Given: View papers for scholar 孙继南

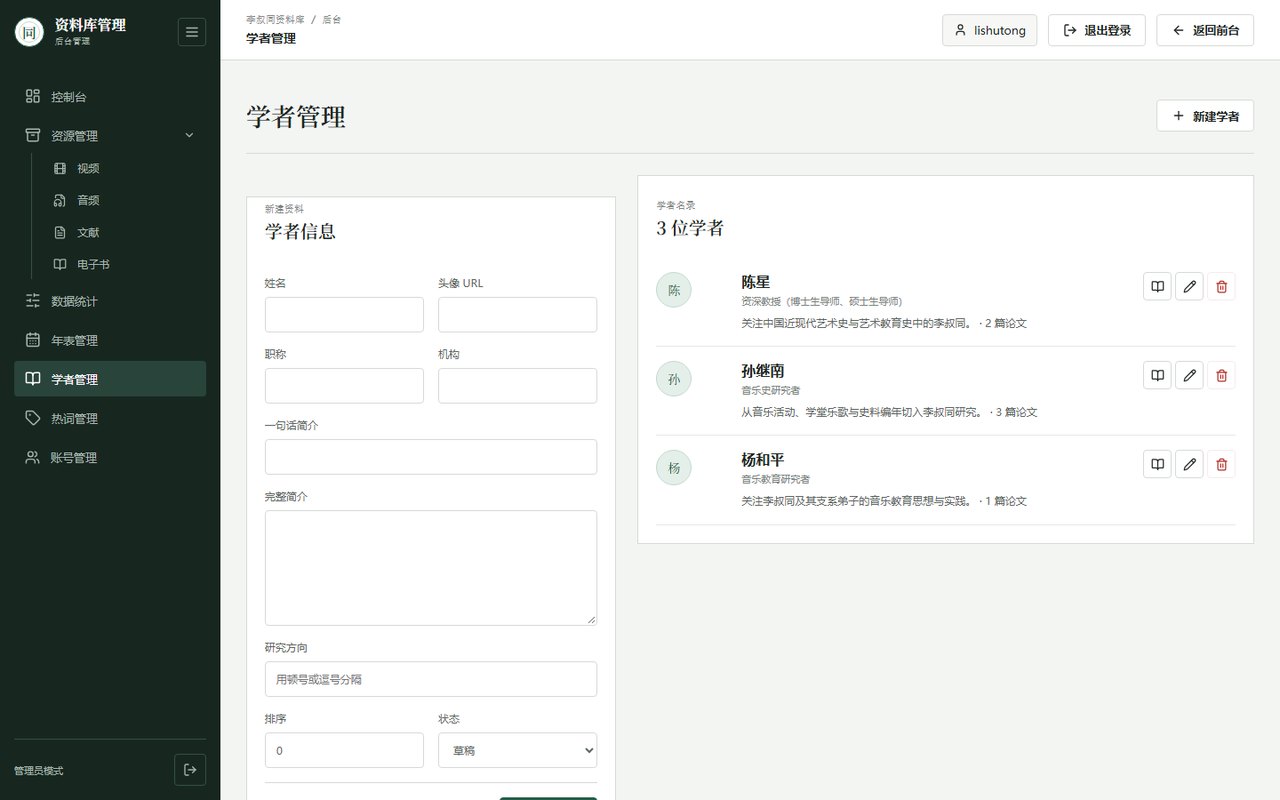Looking at the screenshot, I should [1157, 376].
